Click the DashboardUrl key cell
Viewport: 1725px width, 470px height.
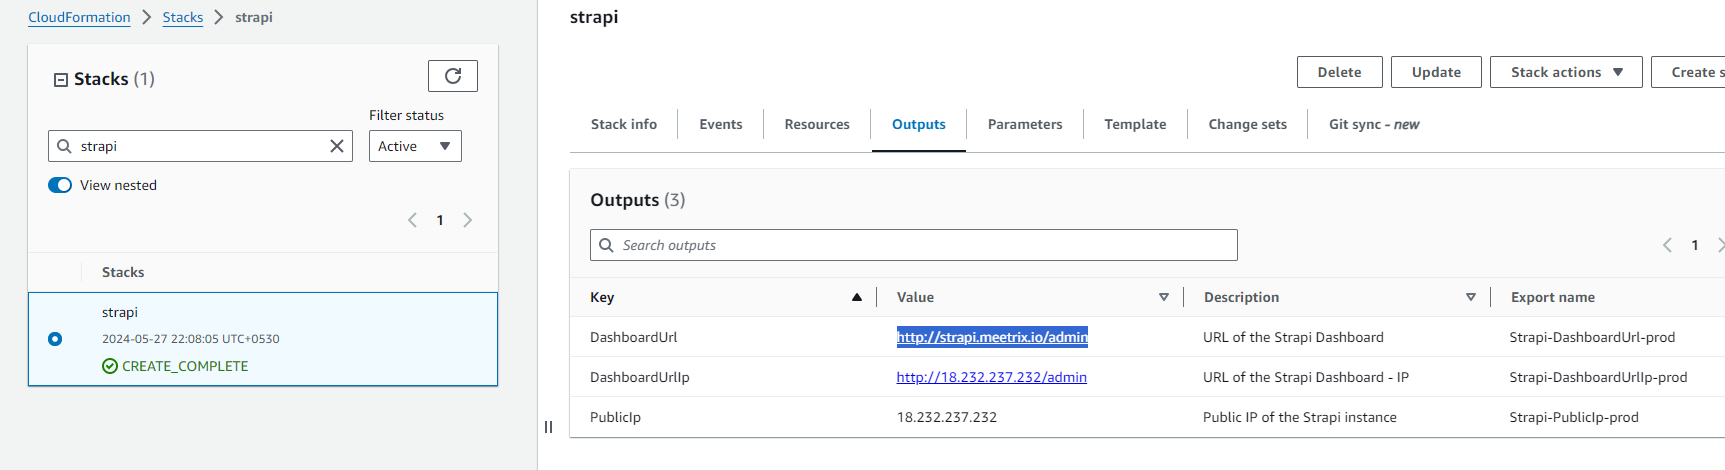634,337
